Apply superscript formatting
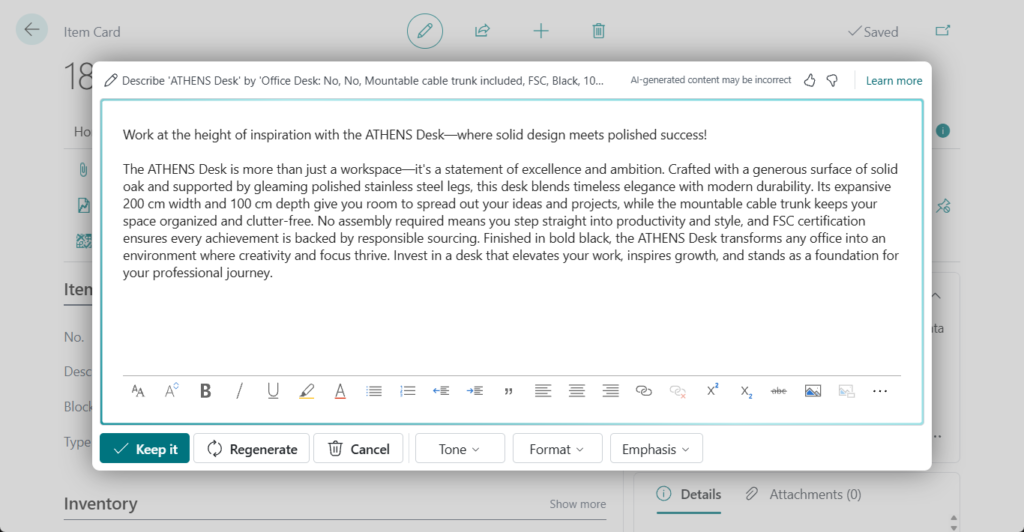The height and width of the screenshot is (532, 1024). tap(712, 391)
